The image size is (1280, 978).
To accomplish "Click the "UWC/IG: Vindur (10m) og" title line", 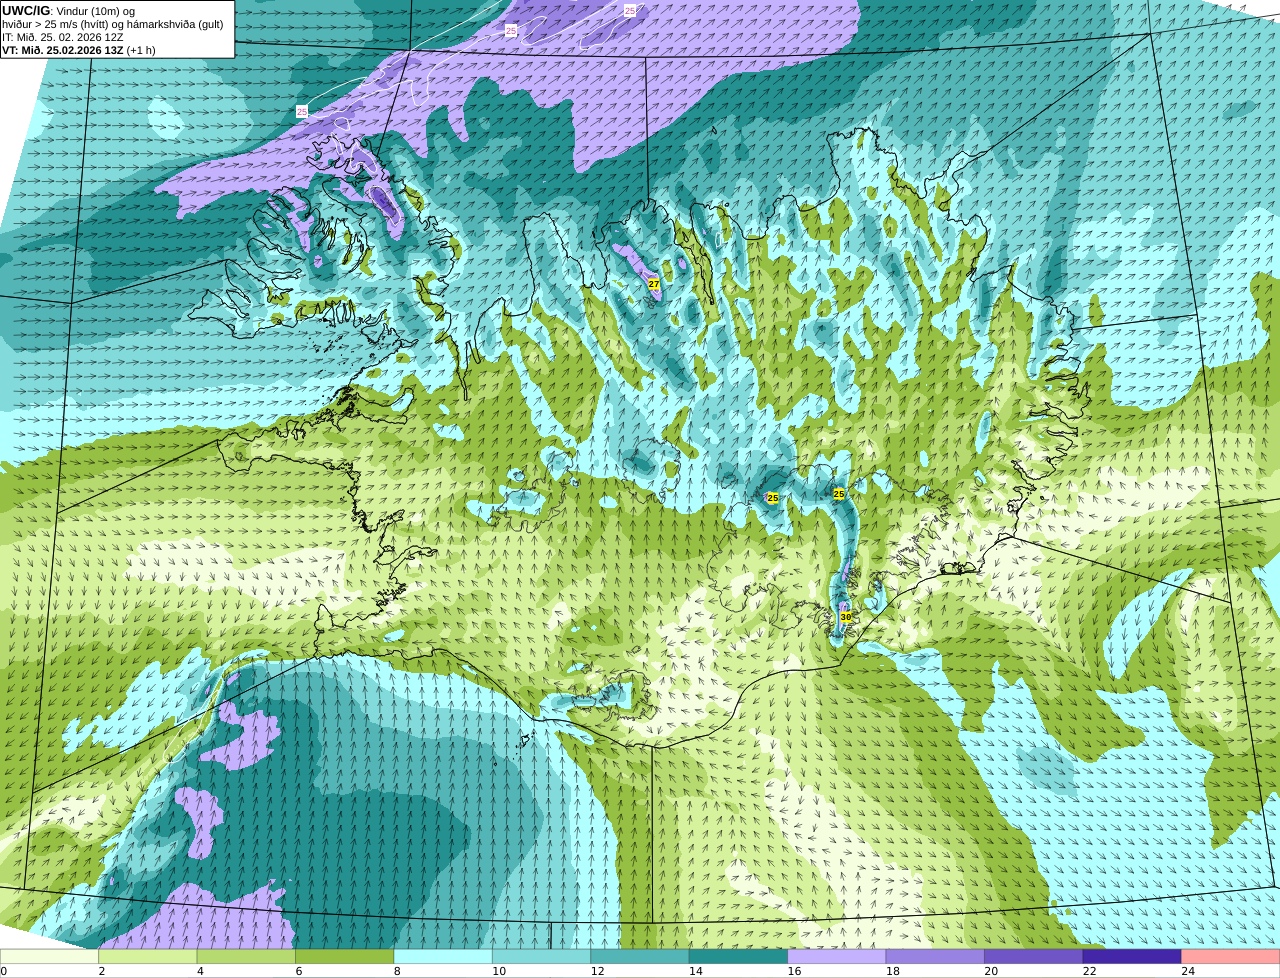I will pyautogui.click(x=68, y=11).
